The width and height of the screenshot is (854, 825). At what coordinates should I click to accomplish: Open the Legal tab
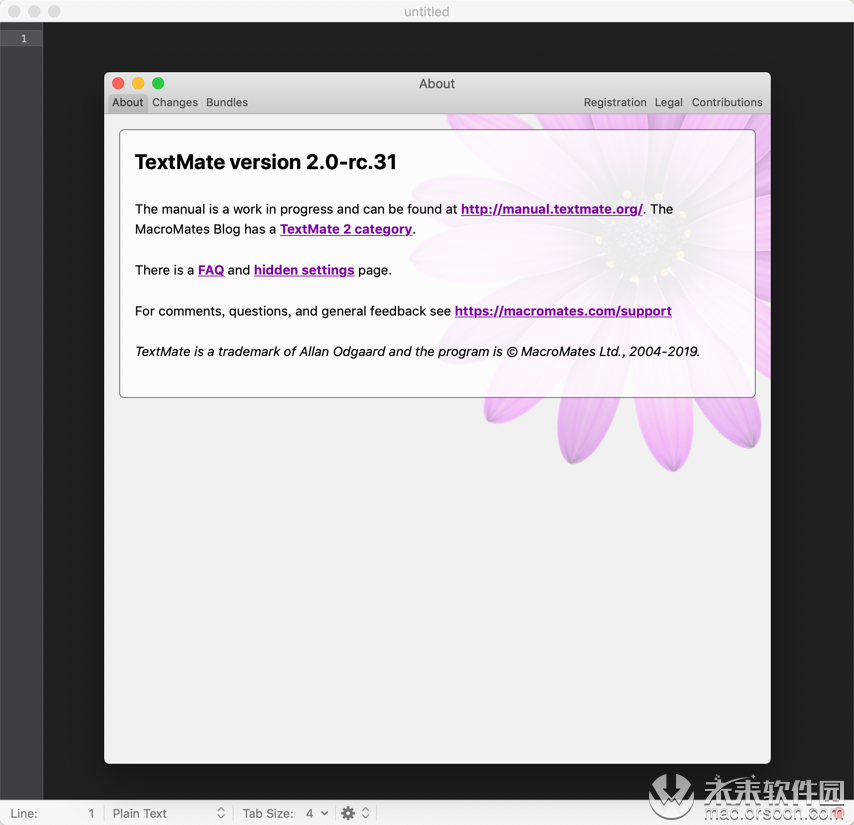click(668, 102)
